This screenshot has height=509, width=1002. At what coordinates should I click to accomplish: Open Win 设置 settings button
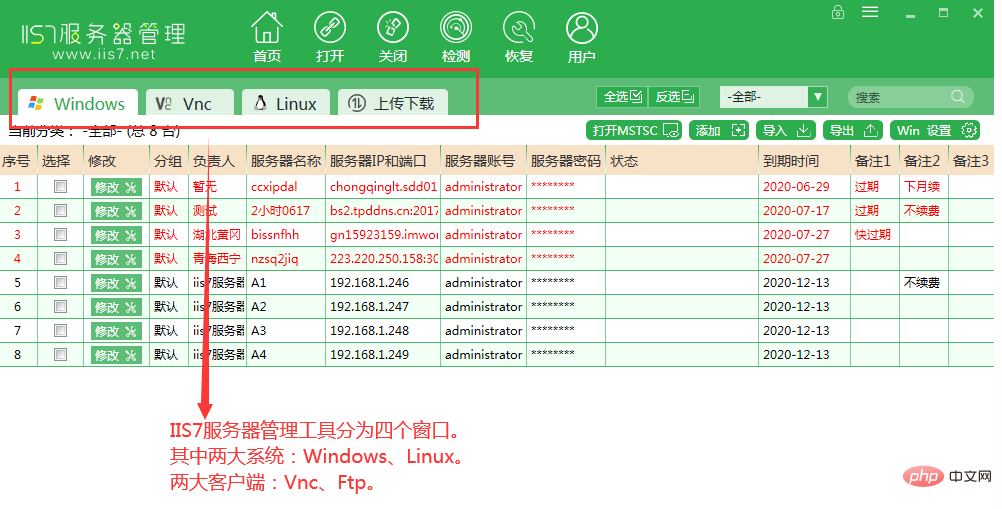pyautogui.click(x=934, y=130)
